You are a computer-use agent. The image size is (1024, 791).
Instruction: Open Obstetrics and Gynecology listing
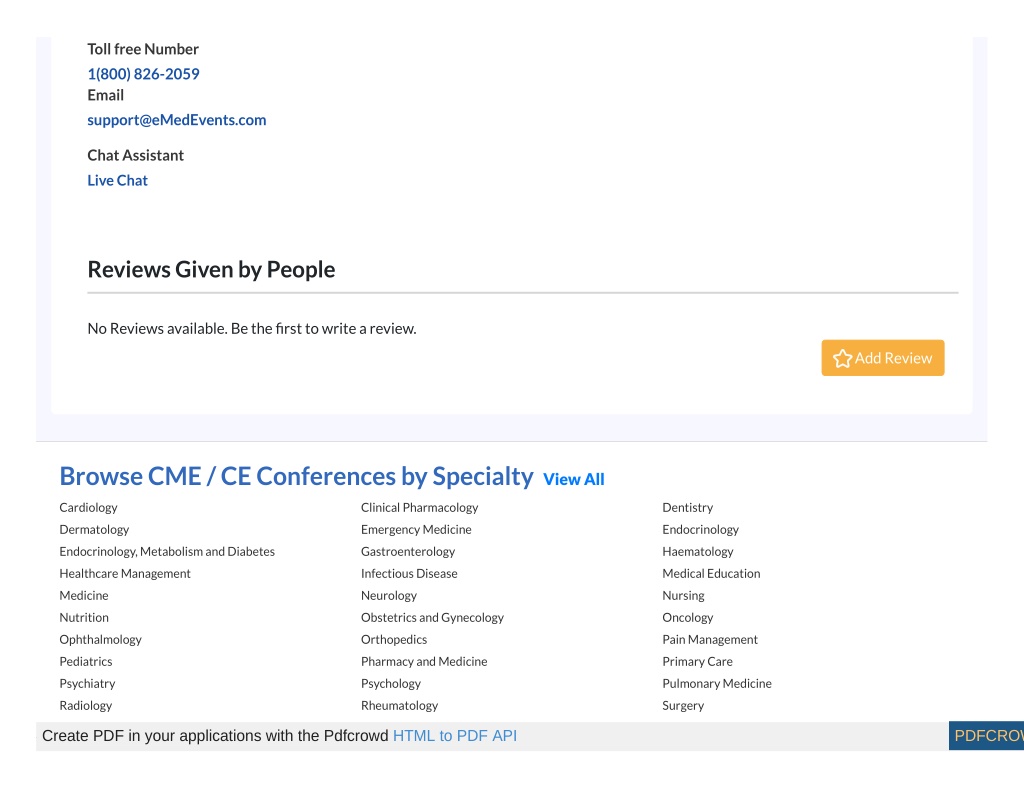click(x=432, y=617)
